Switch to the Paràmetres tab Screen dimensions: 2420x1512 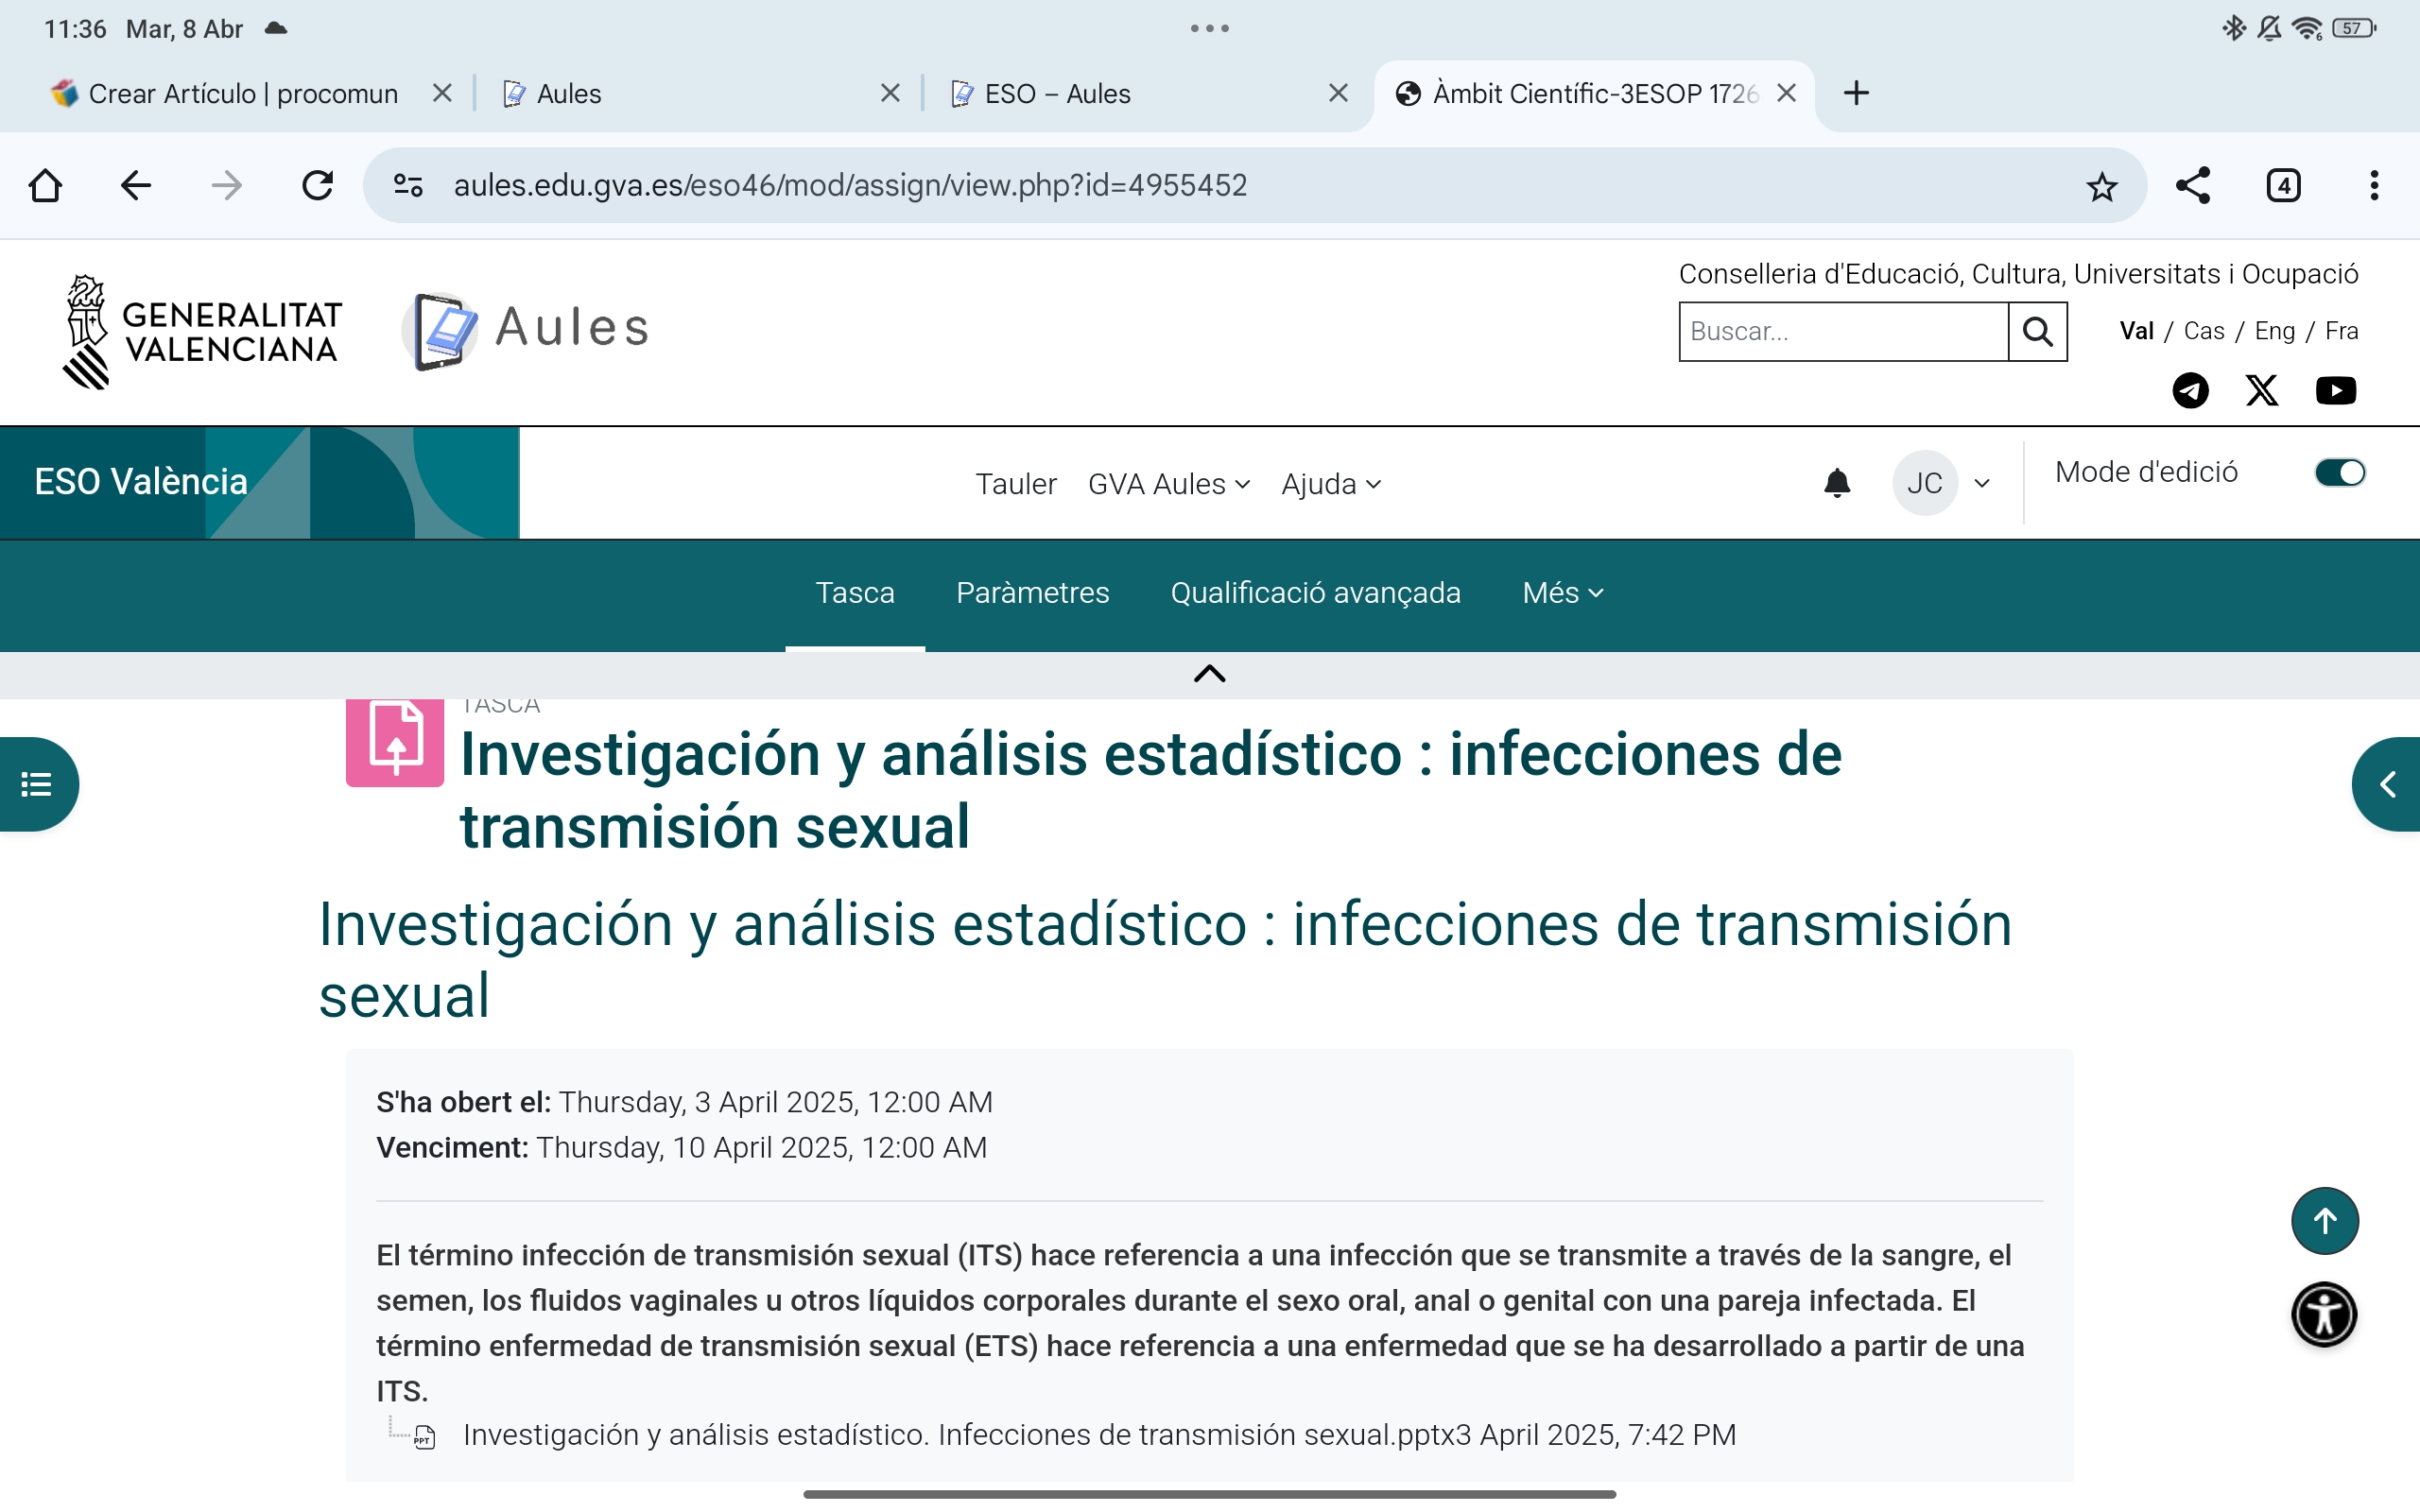pyautogui.click(x=1032, y=592)
